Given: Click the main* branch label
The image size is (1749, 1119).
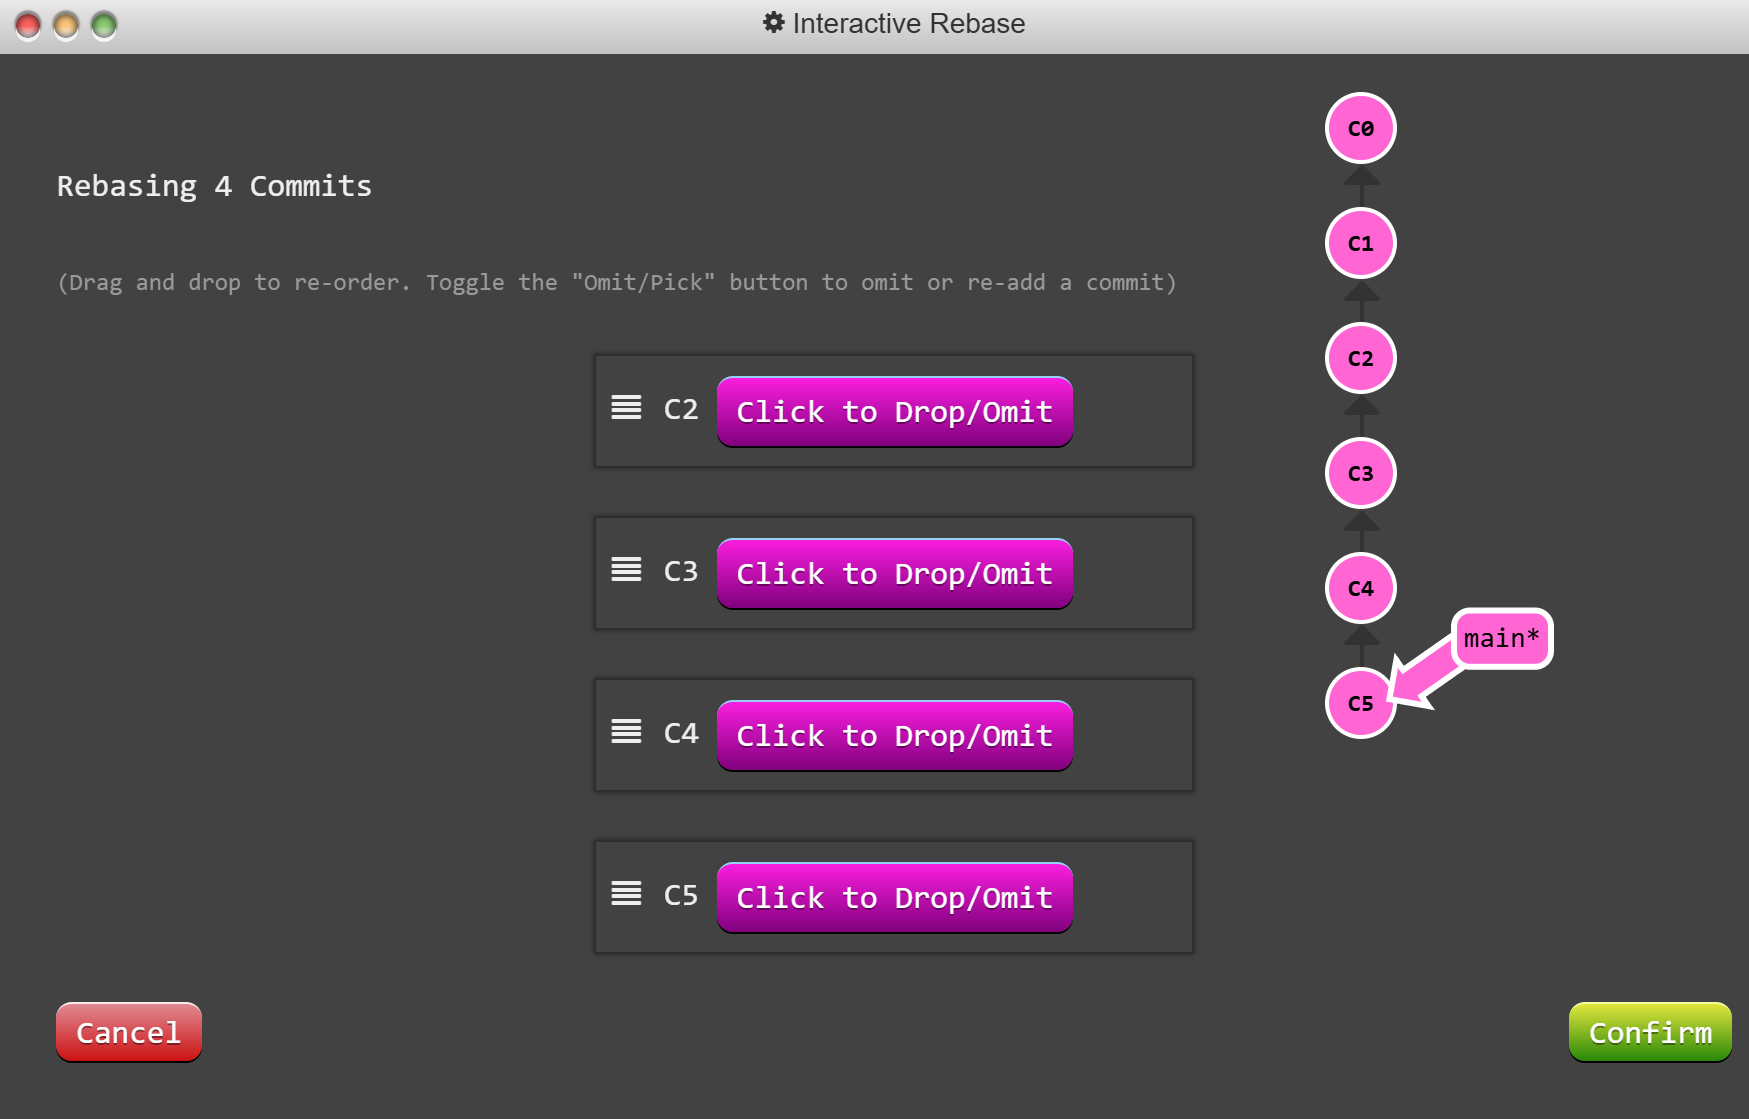Looking at the screenshot, I should [1499, 638].
